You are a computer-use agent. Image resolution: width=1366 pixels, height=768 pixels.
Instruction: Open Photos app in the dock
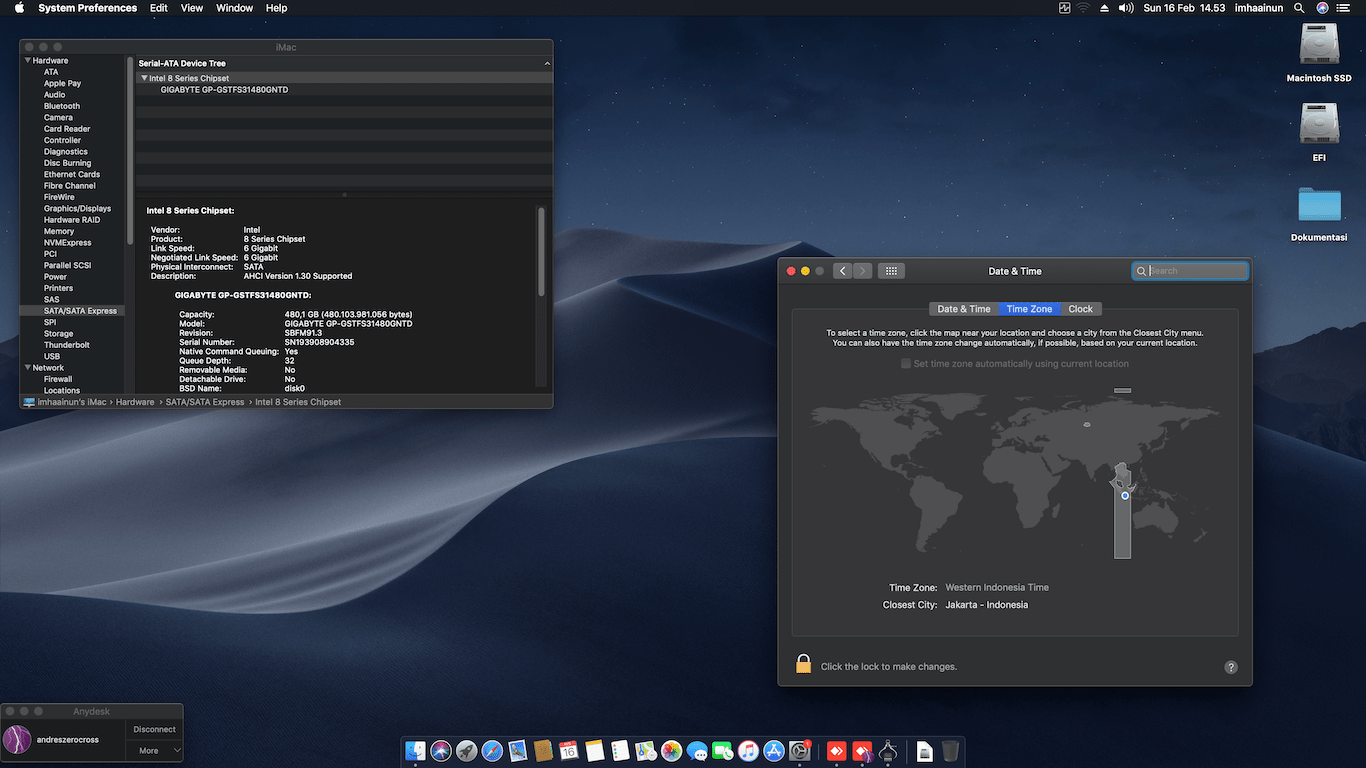tap(671, 751)
